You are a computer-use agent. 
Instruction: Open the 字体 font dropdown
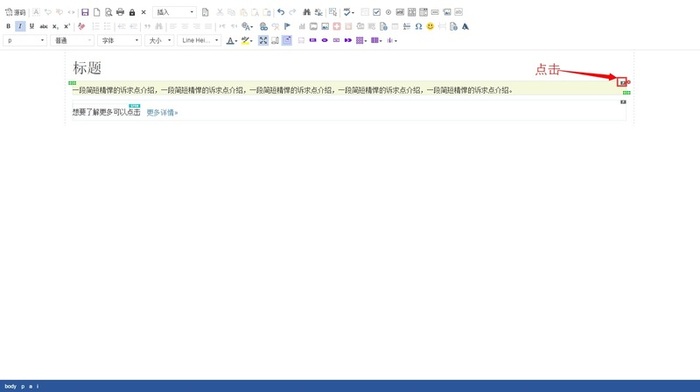(119, 40)
